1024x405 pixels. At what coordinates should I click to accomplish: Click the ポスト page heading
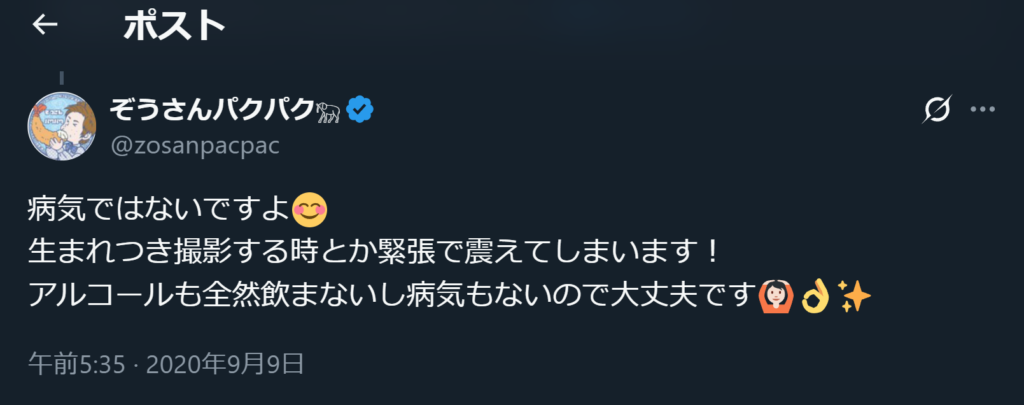pyautogui.click(x=174, y=27)
